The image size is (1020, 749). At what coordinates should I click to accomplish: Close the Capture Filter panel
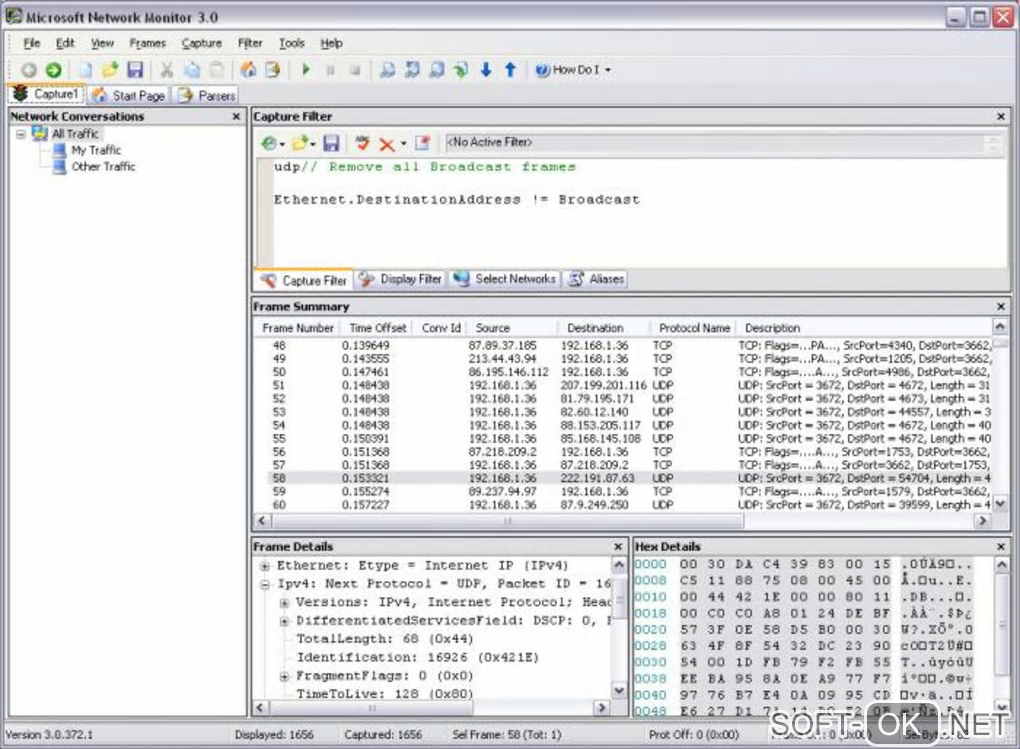[x=1000, y=116]
